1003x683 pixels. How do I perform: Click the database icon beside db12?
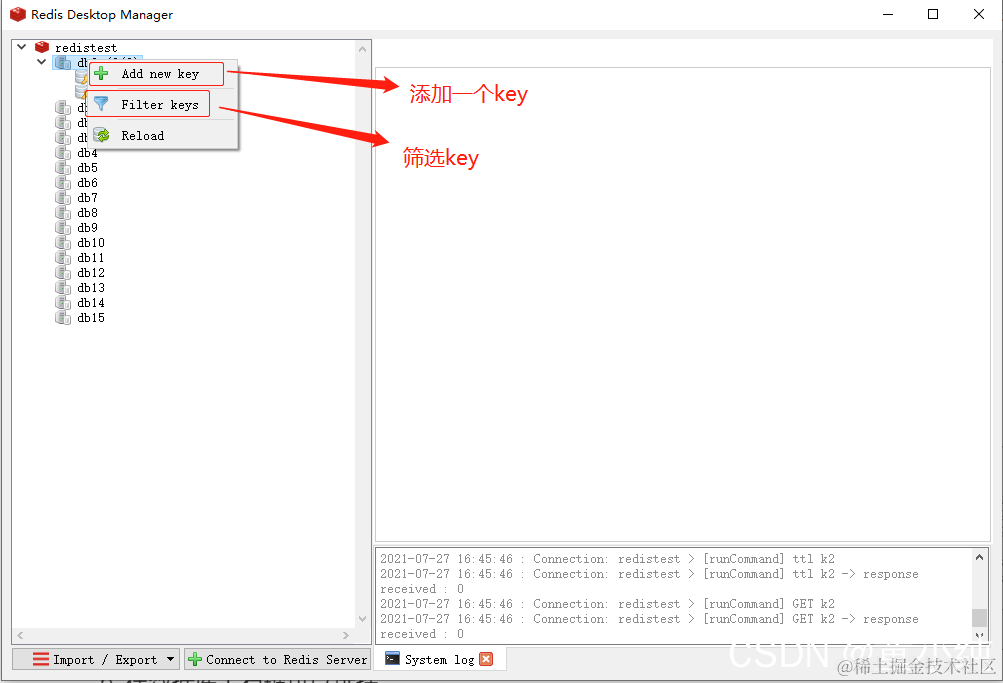pos(63,273)
